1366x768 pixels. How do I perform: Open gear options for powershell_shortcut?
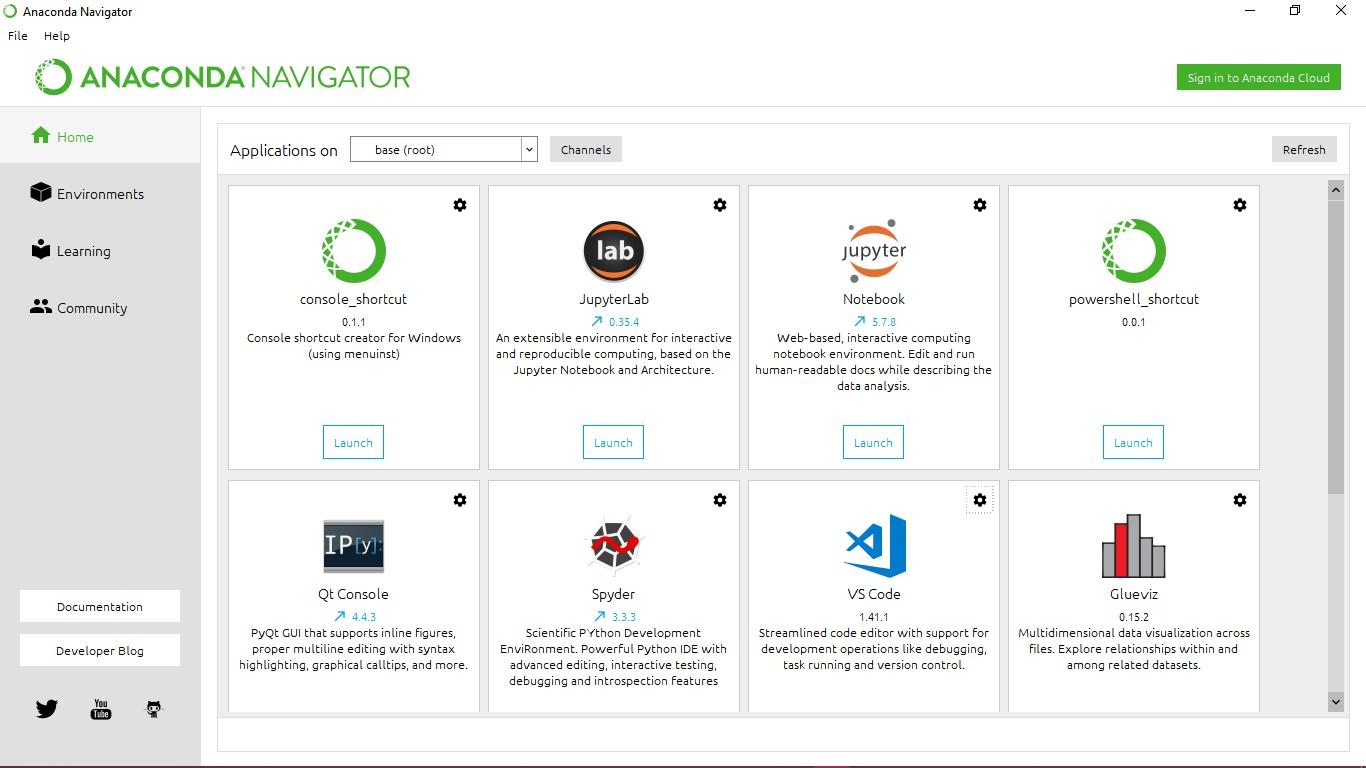[1240, 205]
